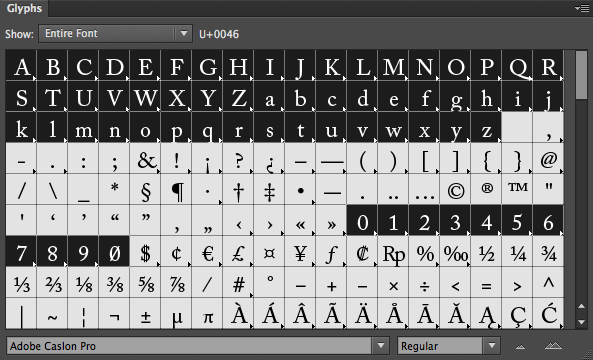Click the Regular style name field
This screenshot has height=360, width=593.
(441, 346)
